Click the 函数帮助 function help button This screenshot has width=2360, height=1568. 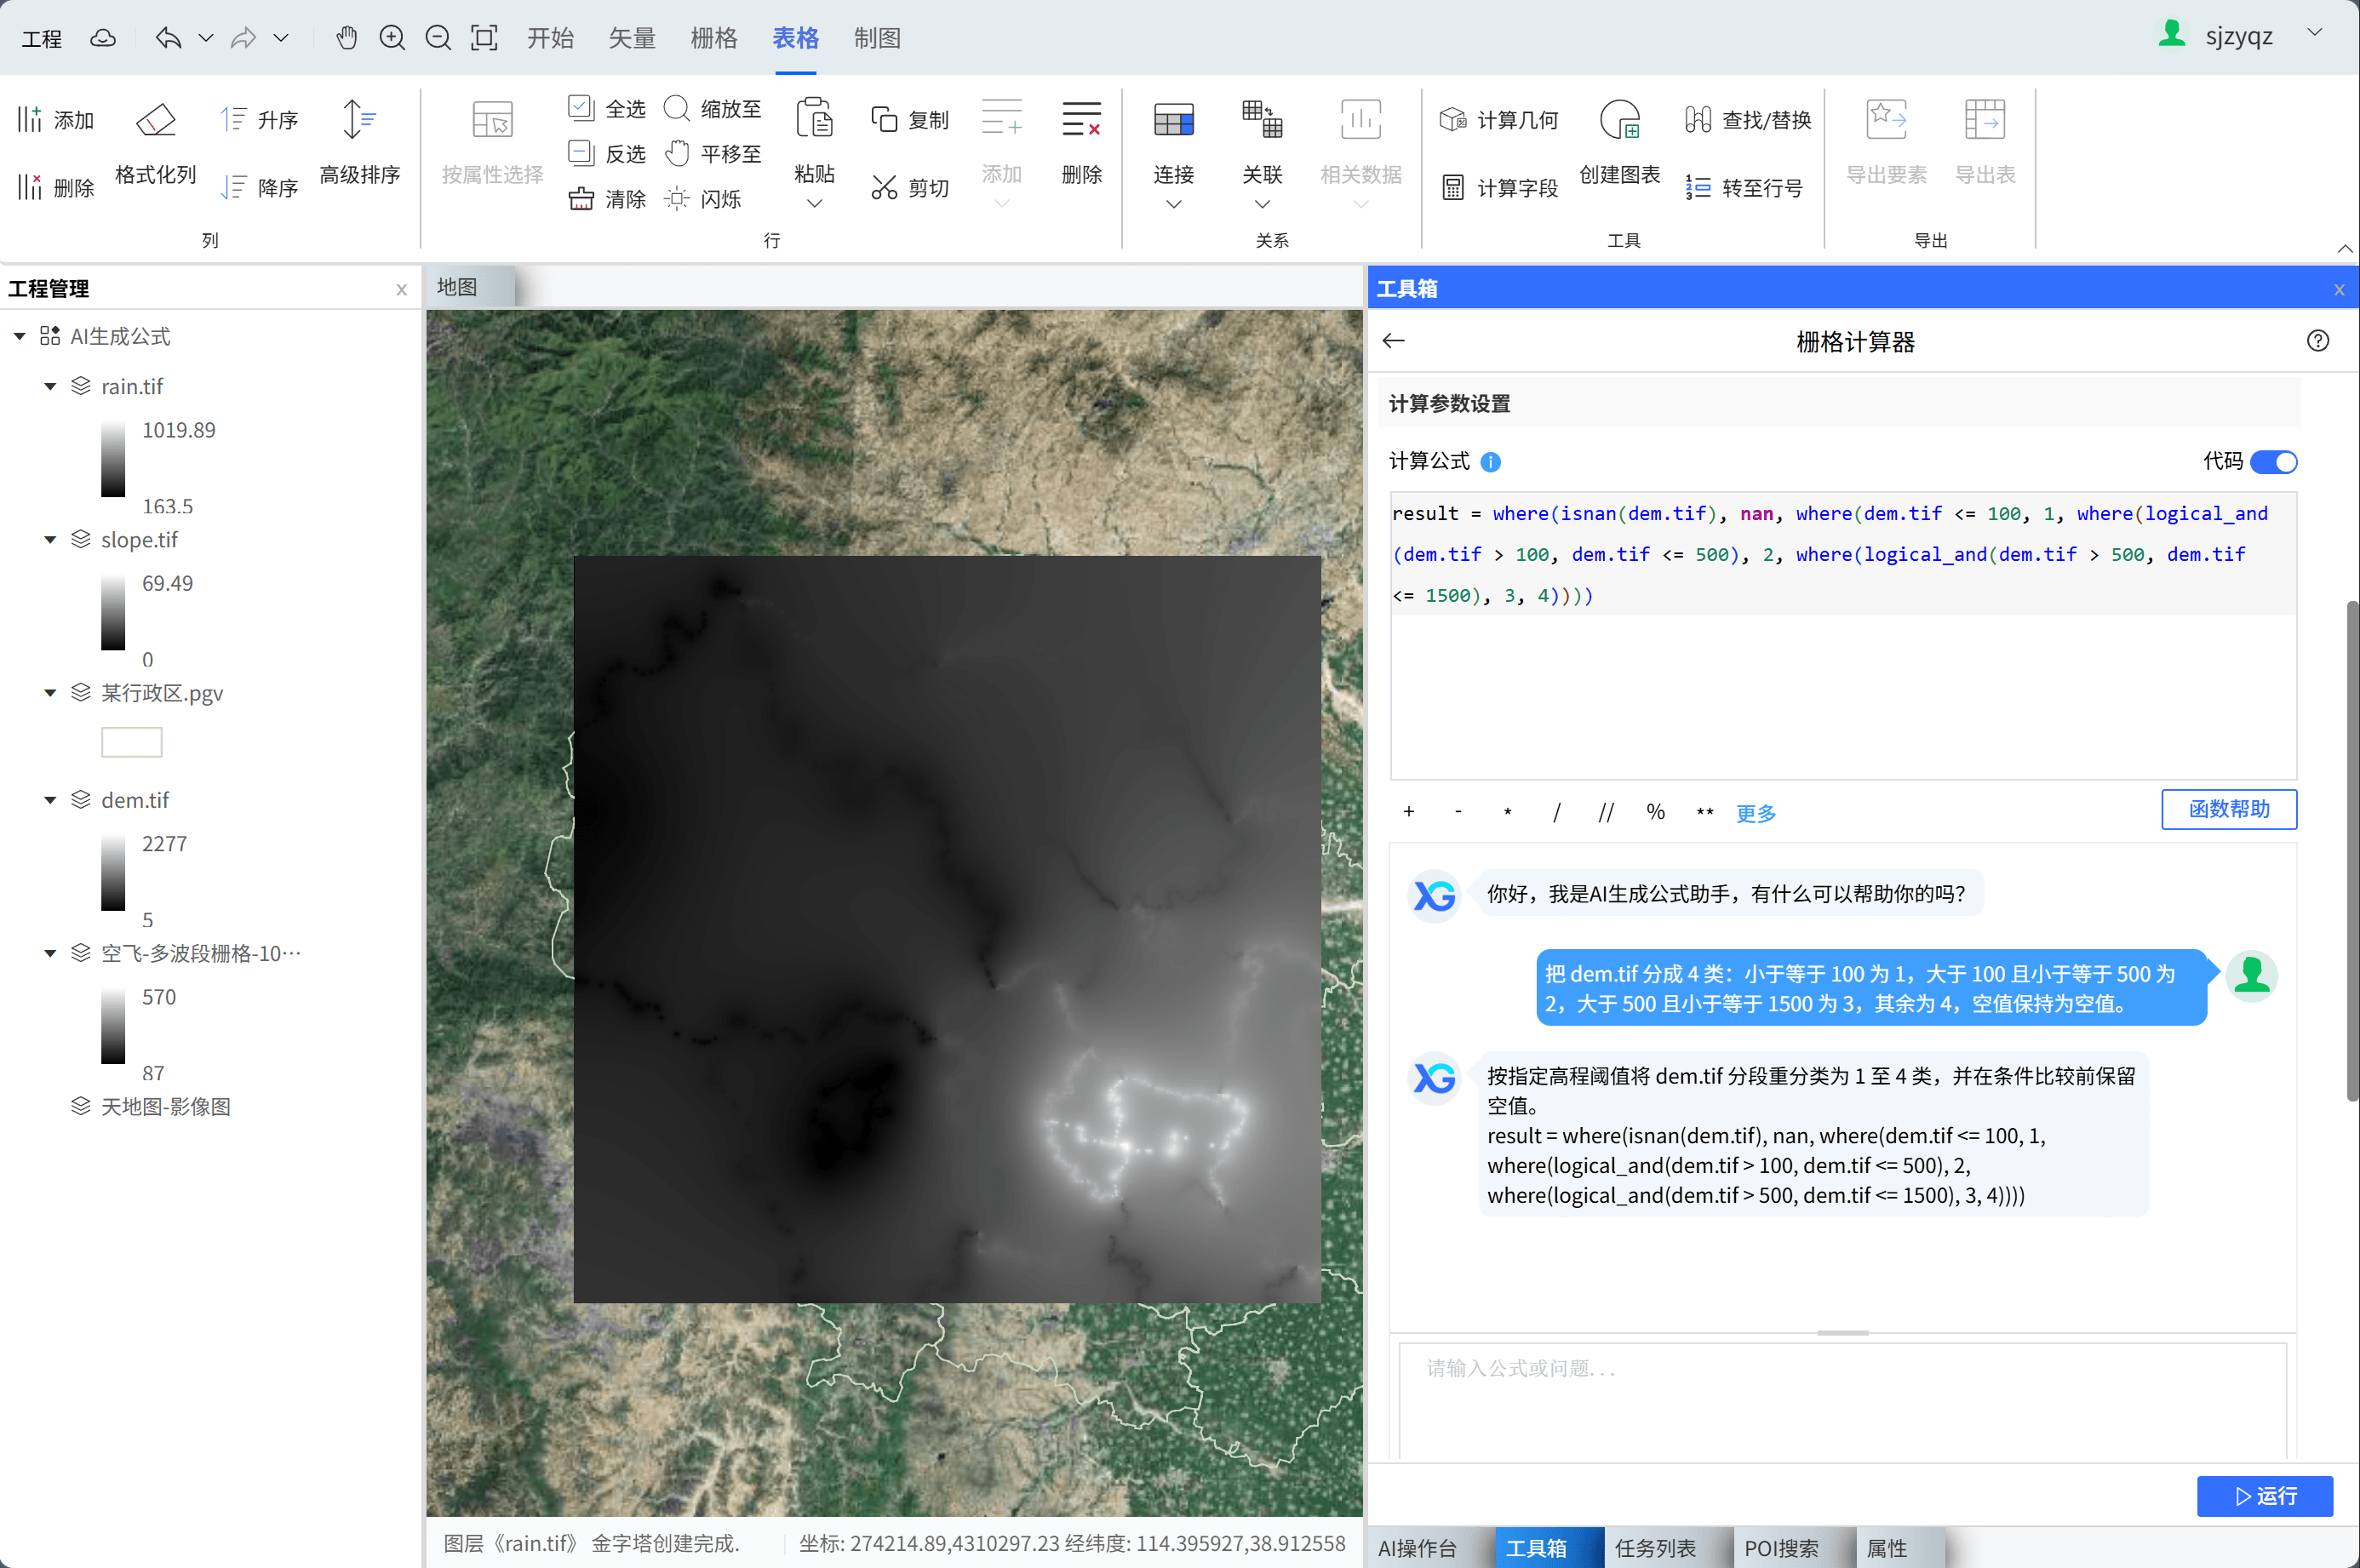point(2228,809)
